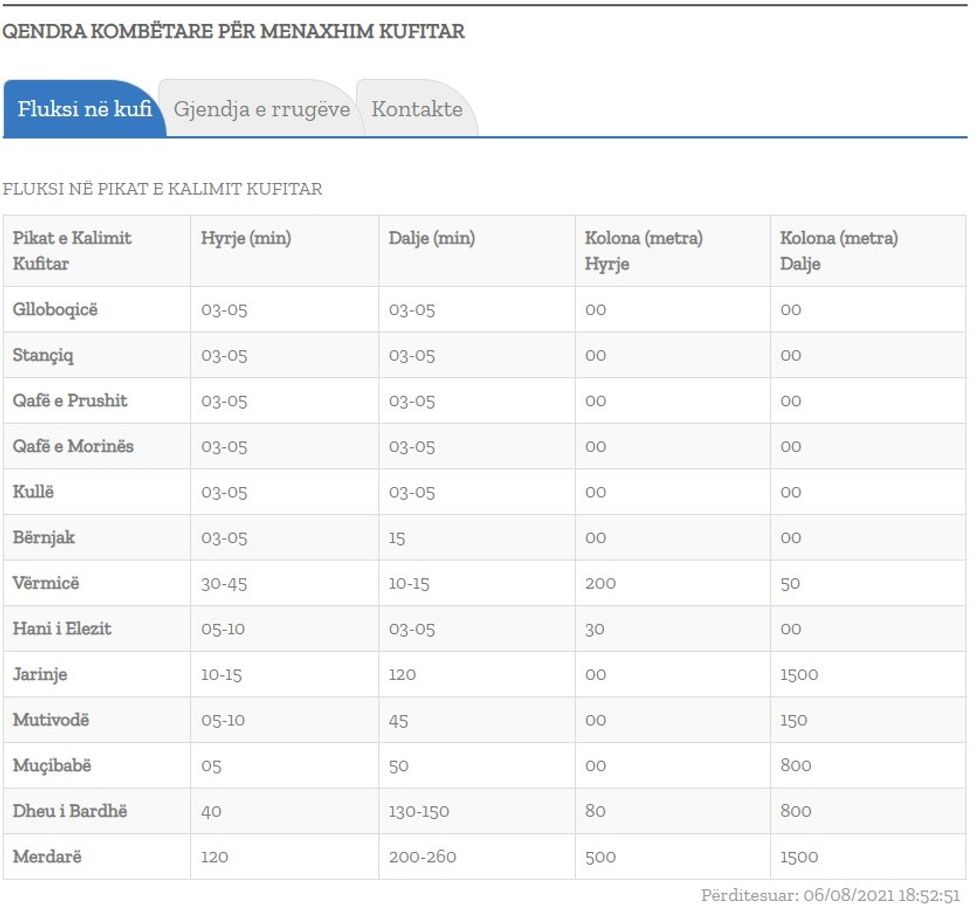Click the Hyrje (min) column header
Screen dimensions: 980x904
click(246, 238)
